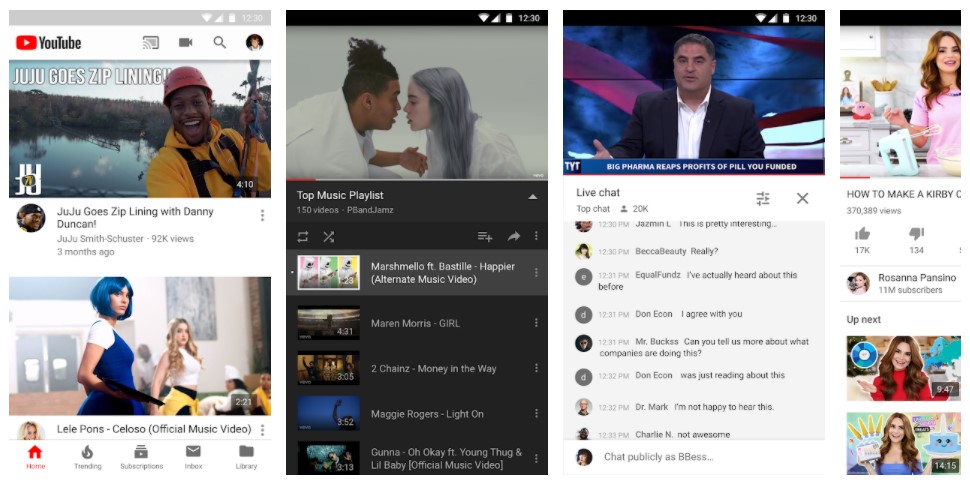Open the Subscriptions tab

click(142, 458)
